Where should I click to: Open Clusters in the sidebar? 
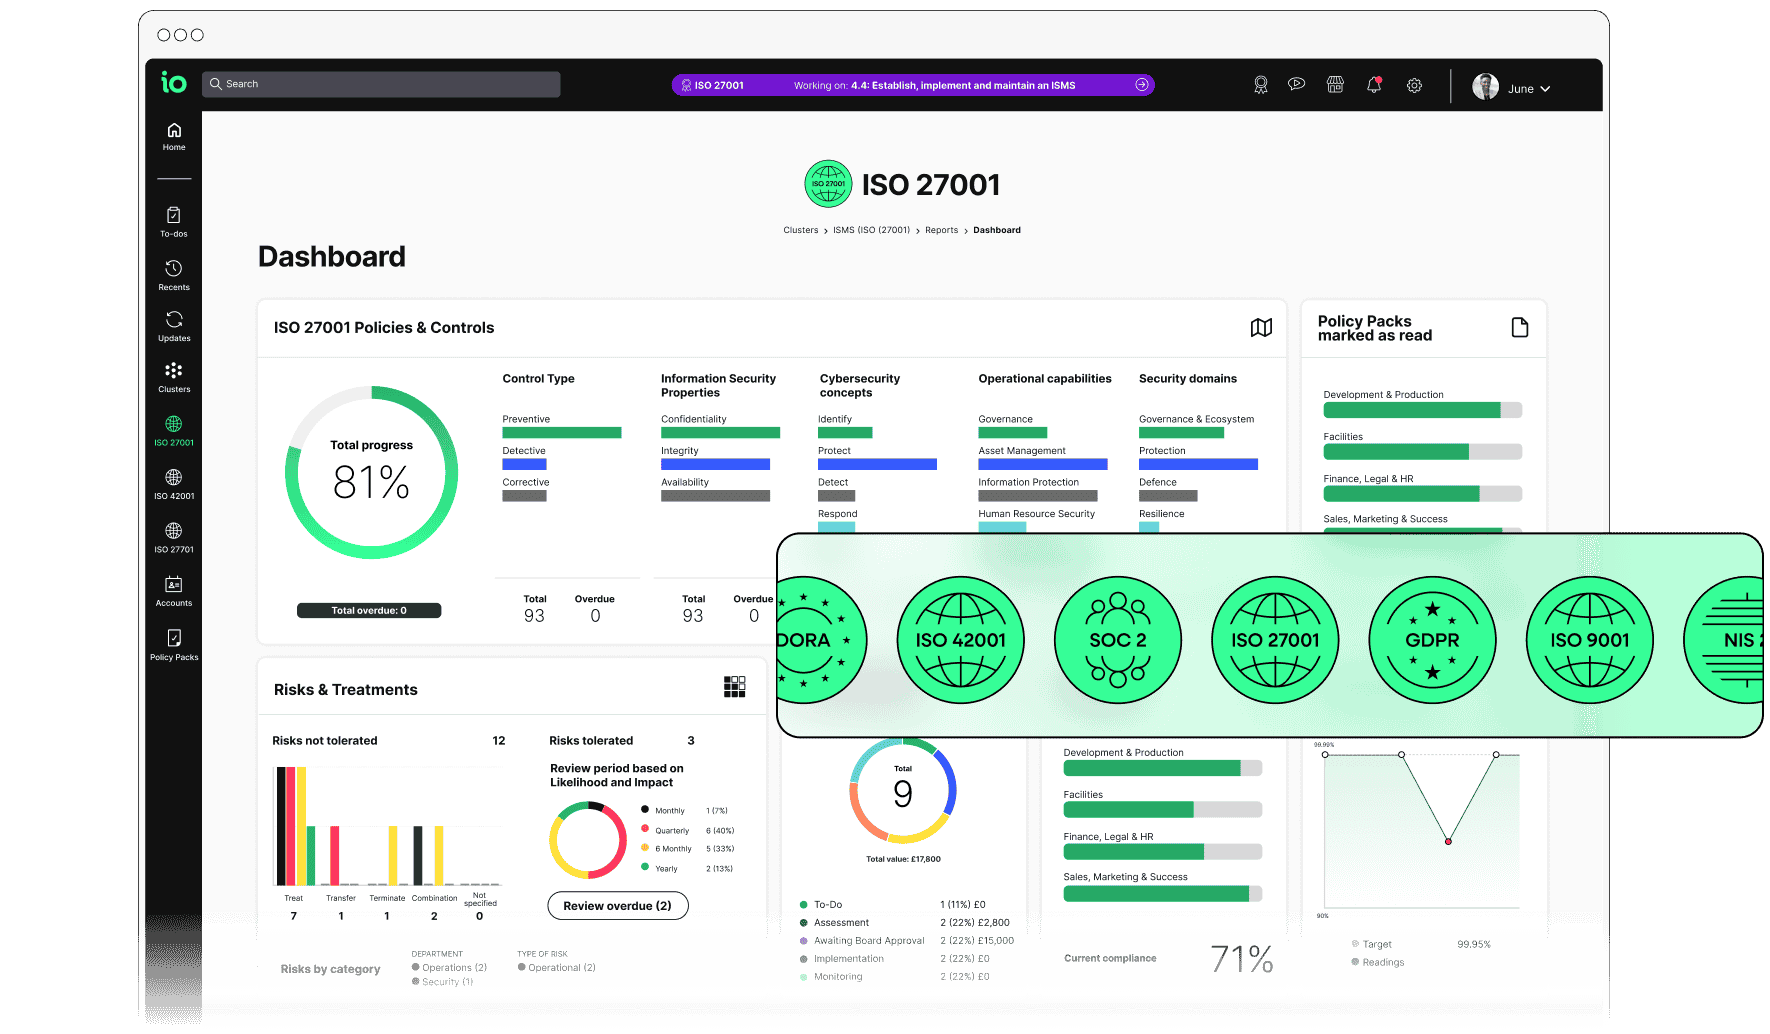174,377
